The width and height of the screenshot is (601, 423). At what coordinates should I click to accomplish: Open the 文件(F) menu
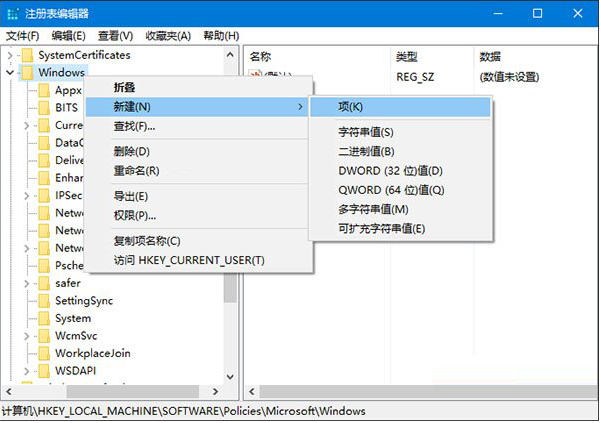(22, 36)
